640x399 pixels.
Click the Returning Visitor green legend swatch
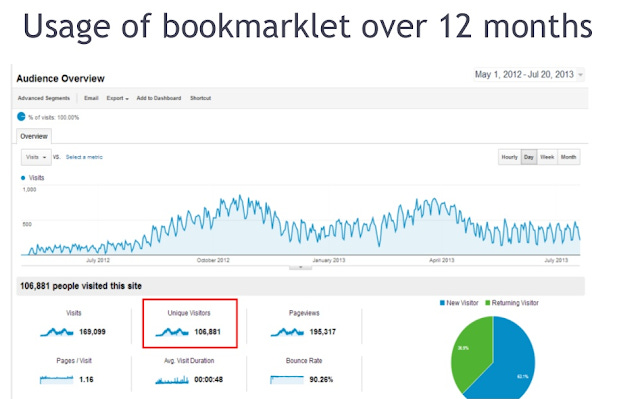487,303
